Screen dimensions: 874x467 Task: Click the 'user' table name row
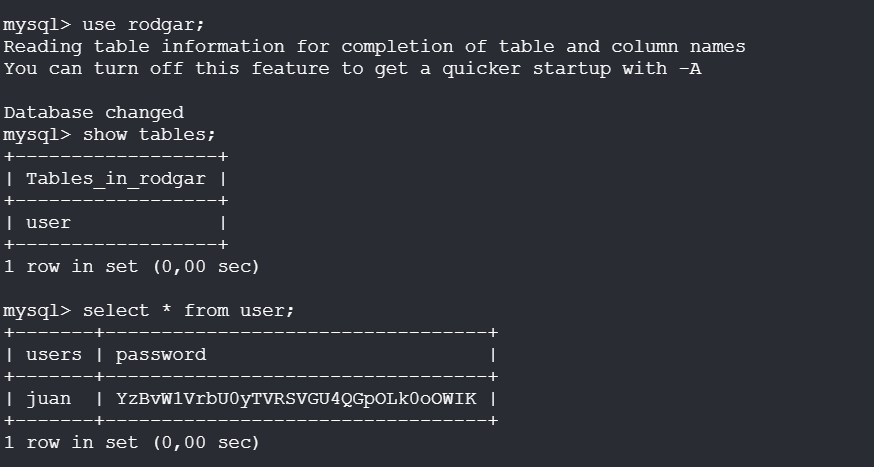48,222
